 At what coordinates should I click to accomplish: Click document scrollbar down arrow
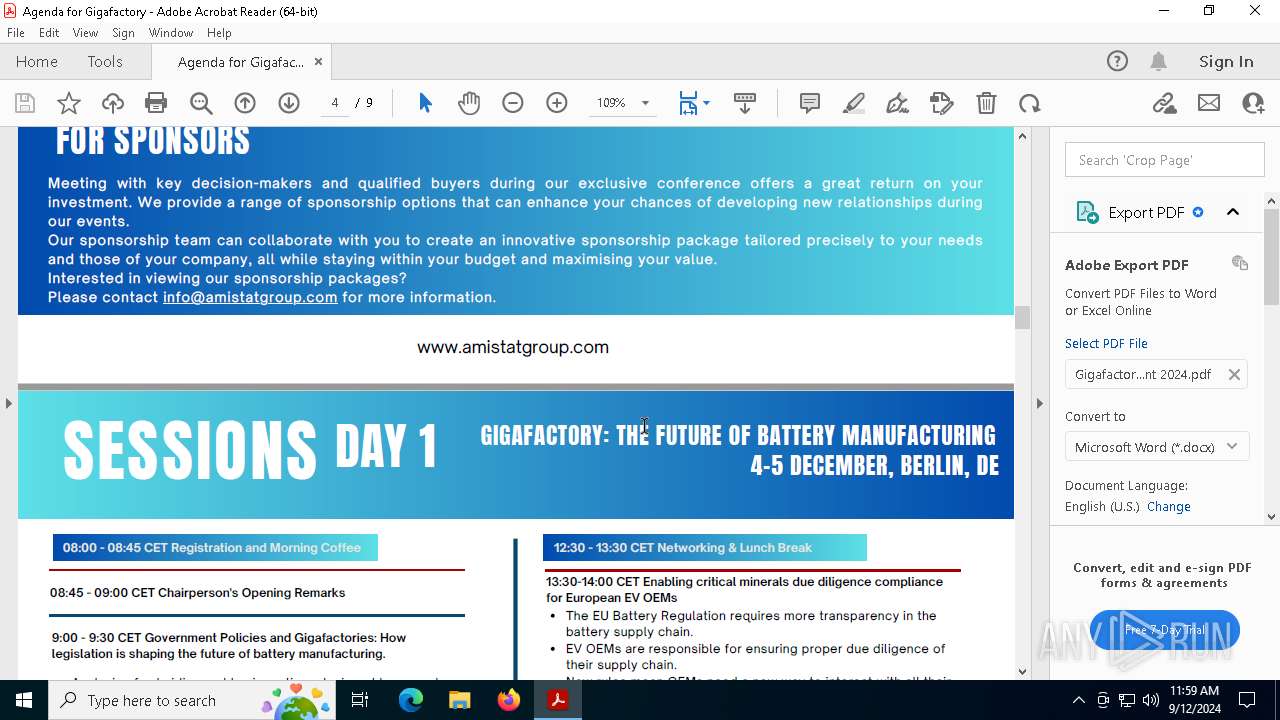(x=1022, y=671)
